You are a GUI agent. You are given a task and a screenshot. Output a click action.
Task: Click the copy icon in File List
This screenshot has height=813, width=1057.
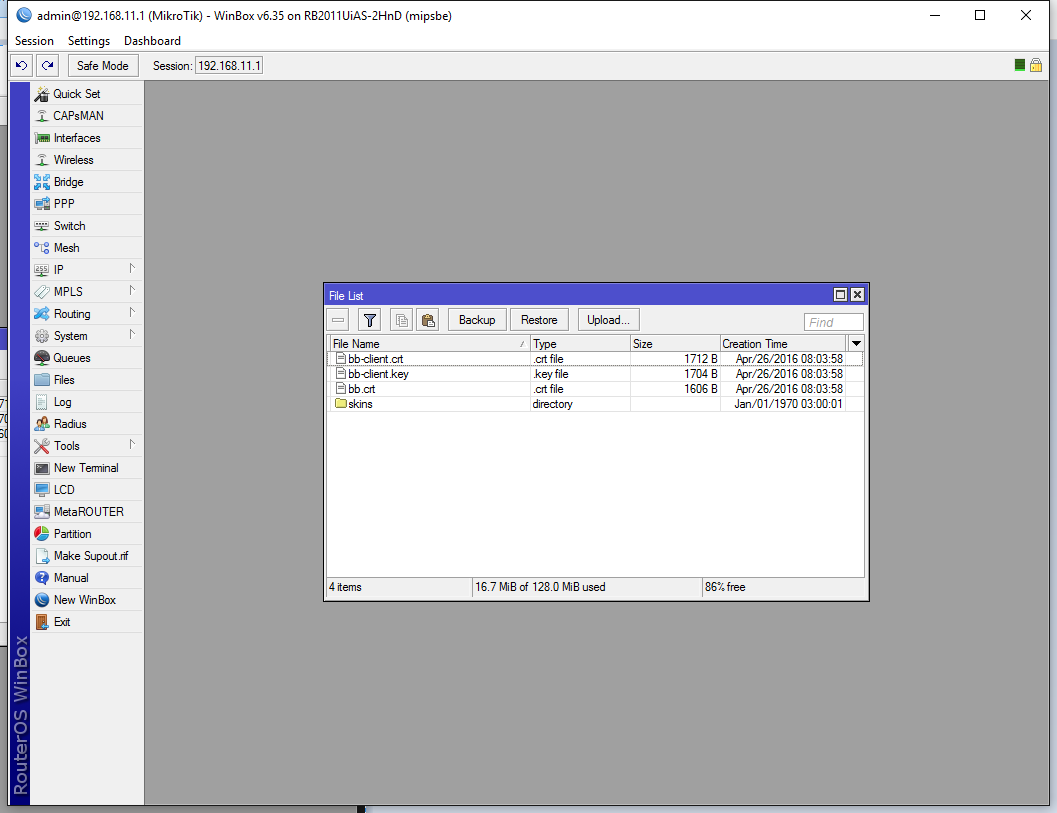tap(402, 320)
